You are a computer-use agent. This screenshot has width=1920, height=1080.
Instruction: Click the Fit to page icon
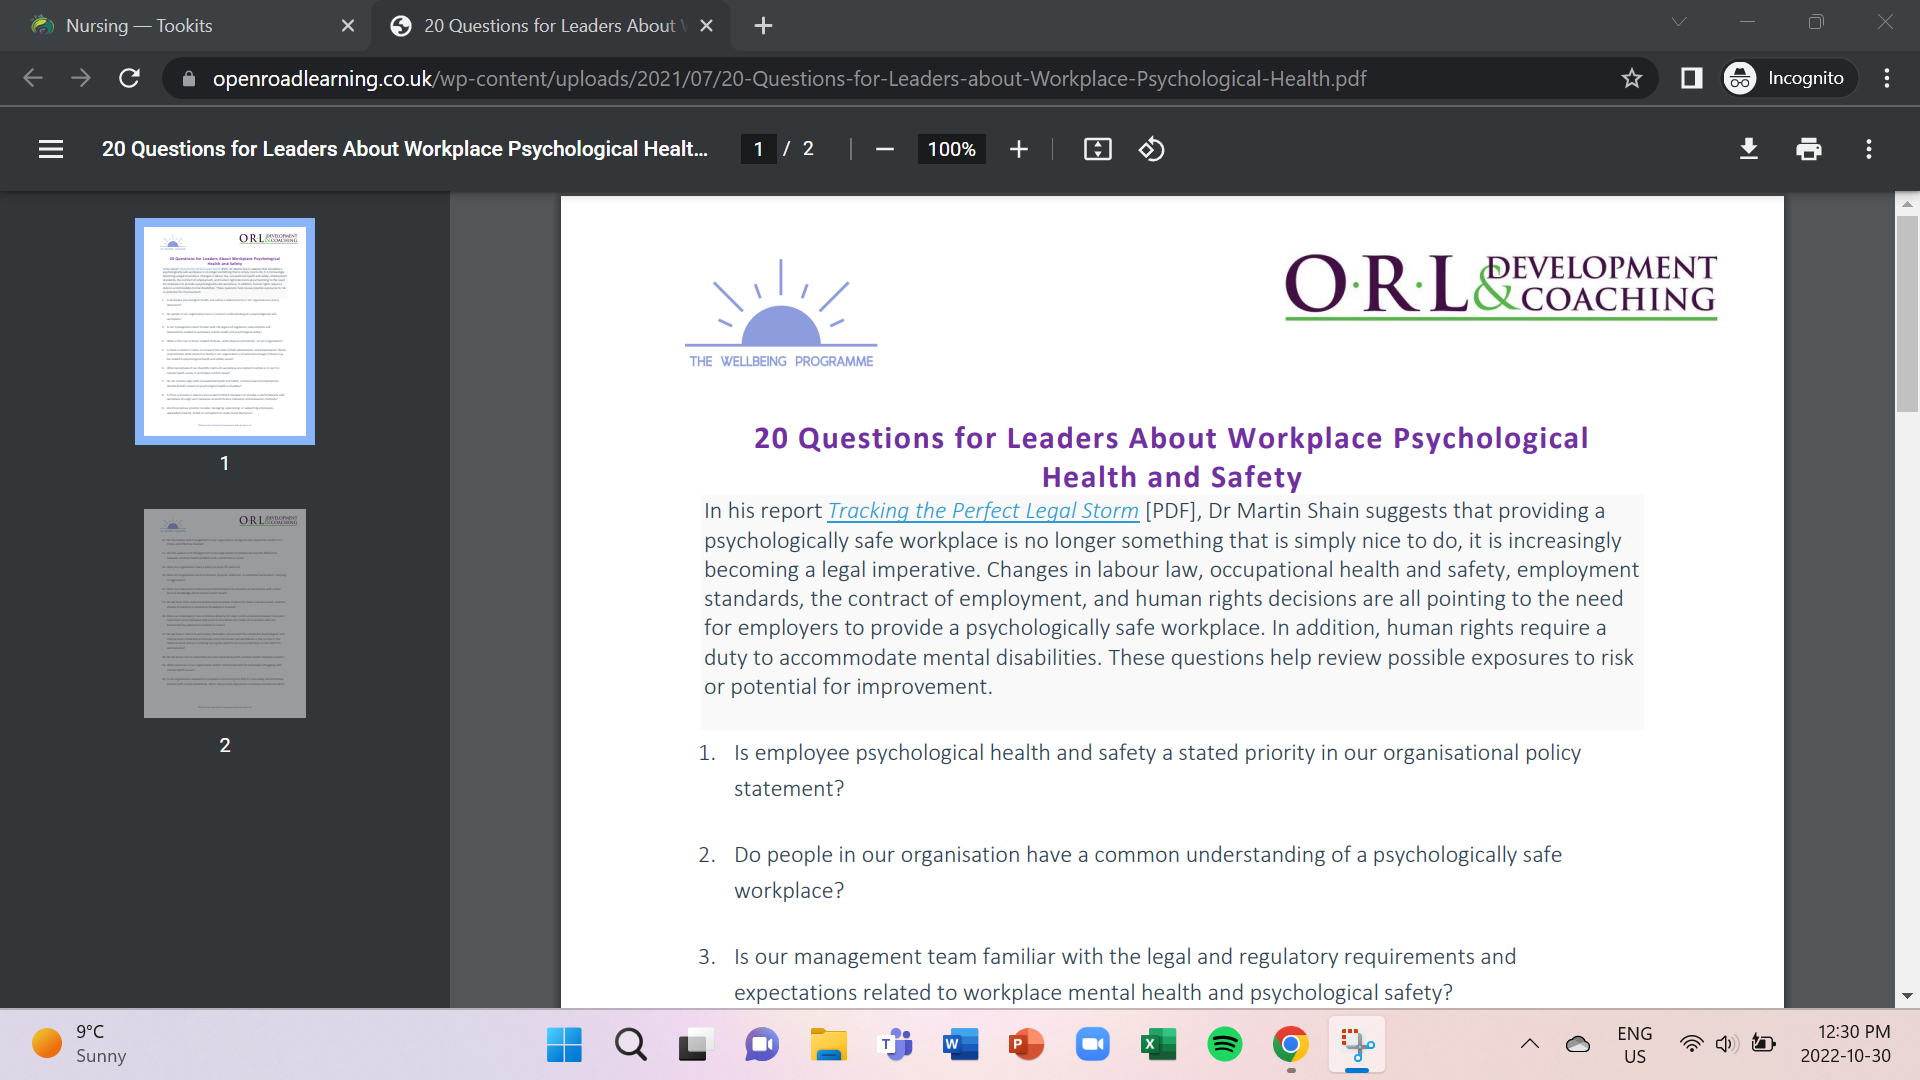(1097, 149)
